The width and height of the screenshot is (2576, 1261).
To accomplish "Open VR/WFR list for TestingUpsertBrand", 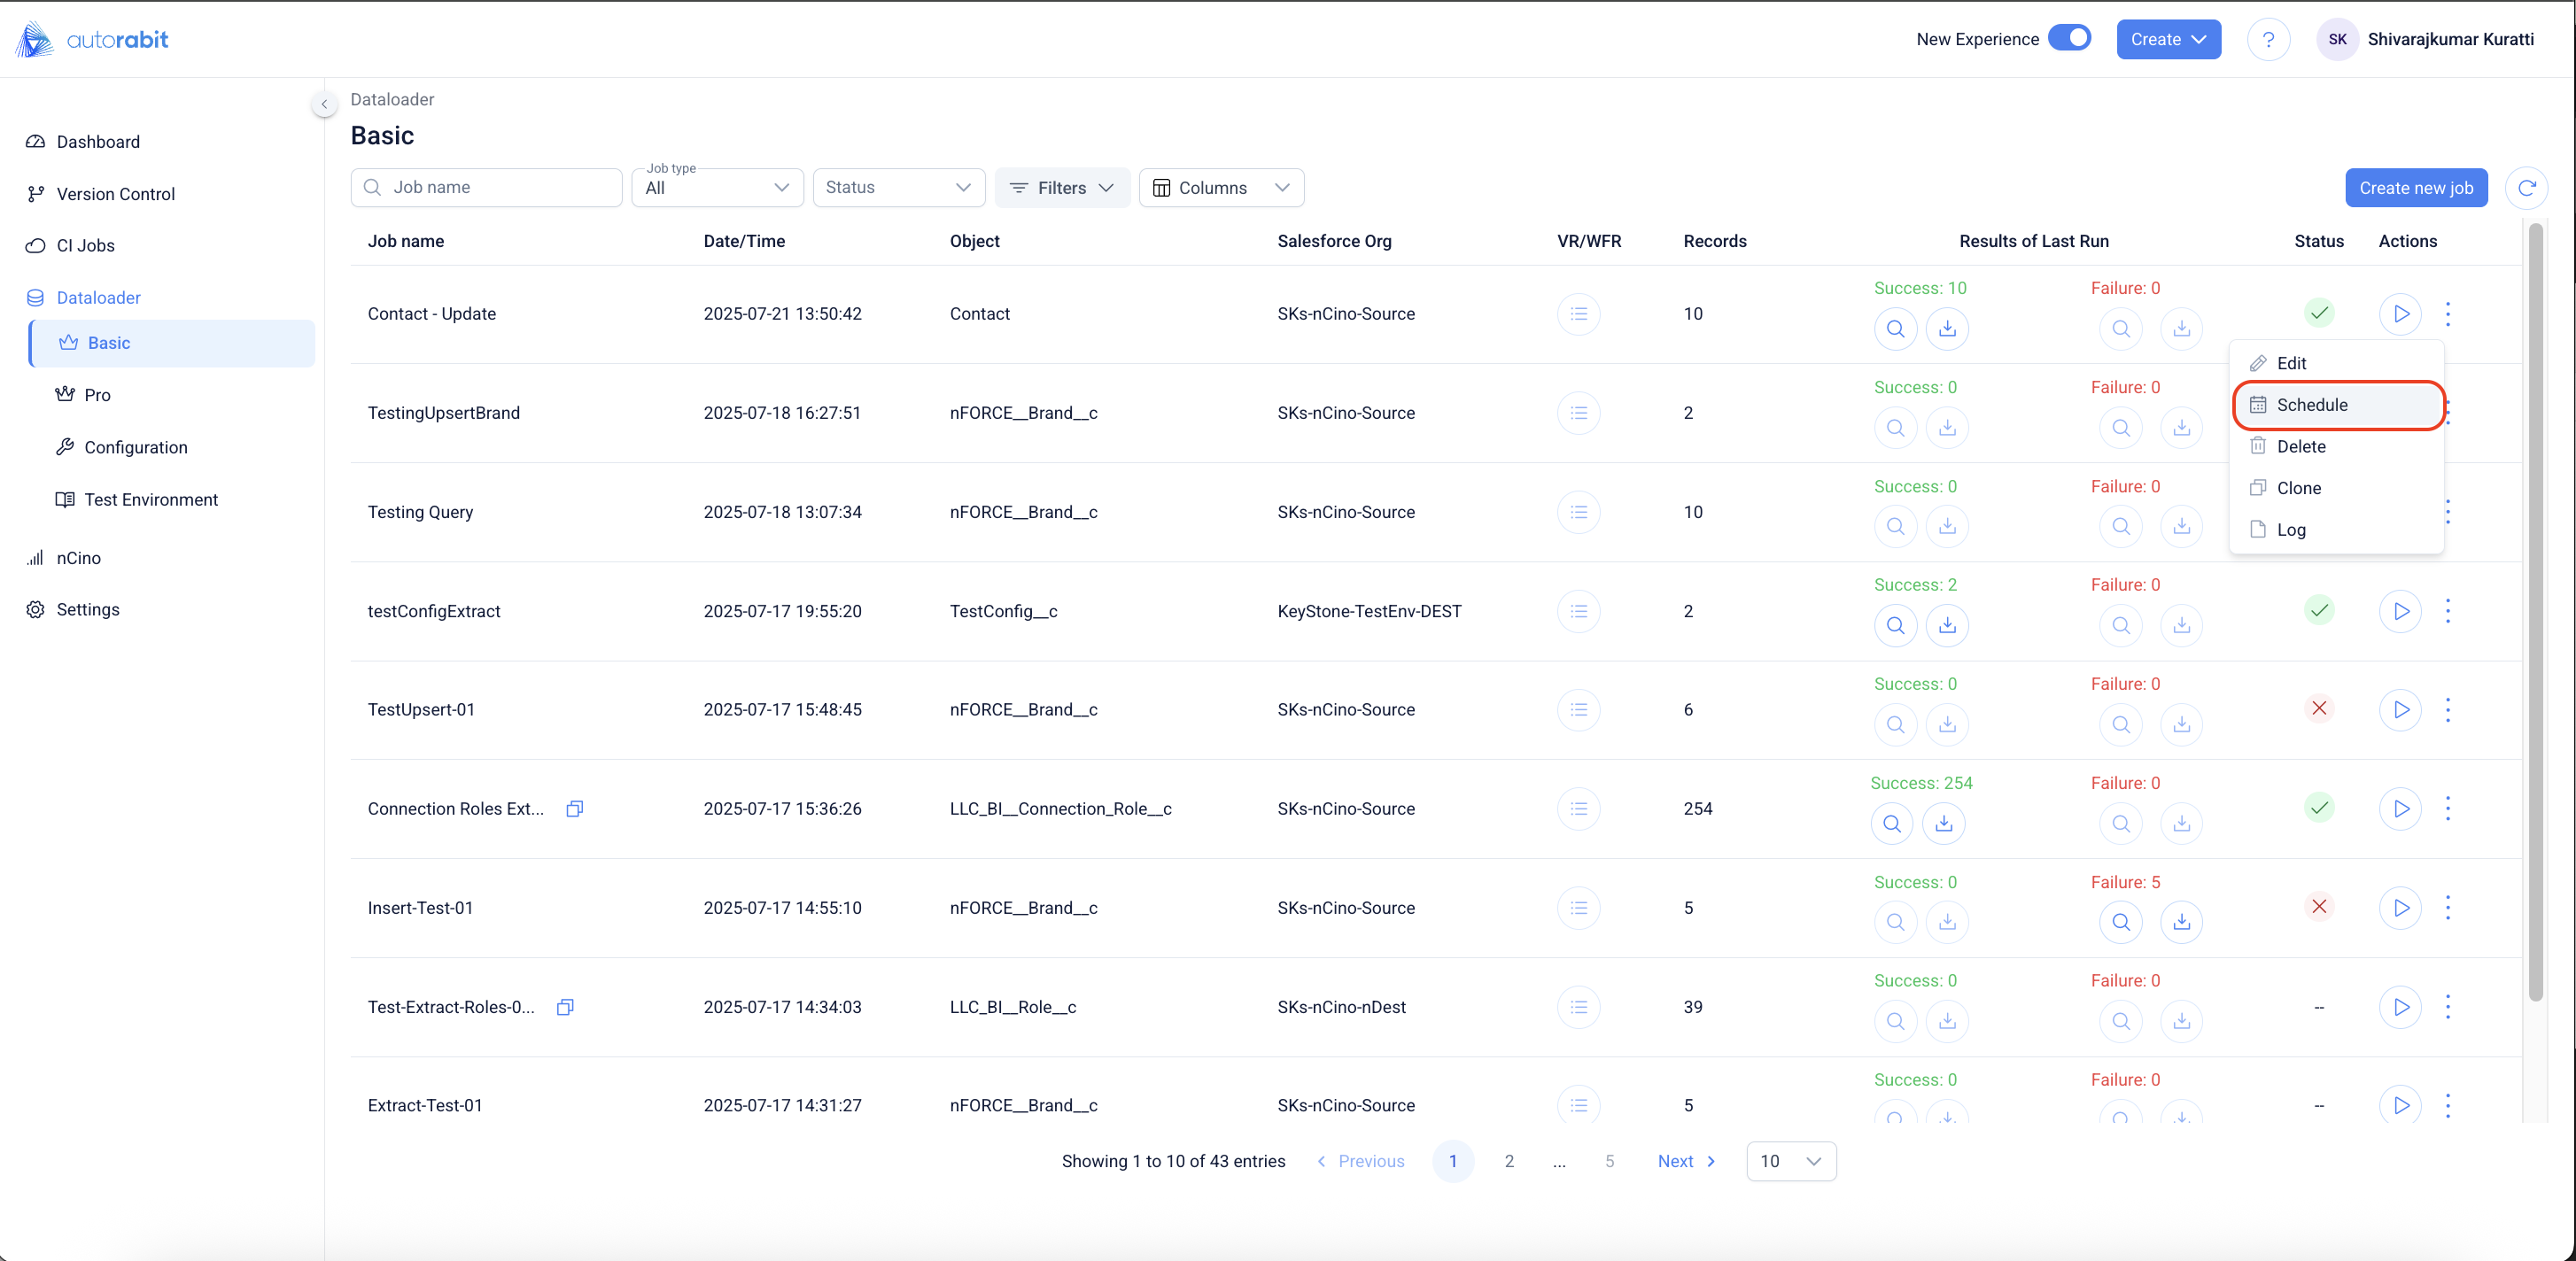I will (1578, 413).
